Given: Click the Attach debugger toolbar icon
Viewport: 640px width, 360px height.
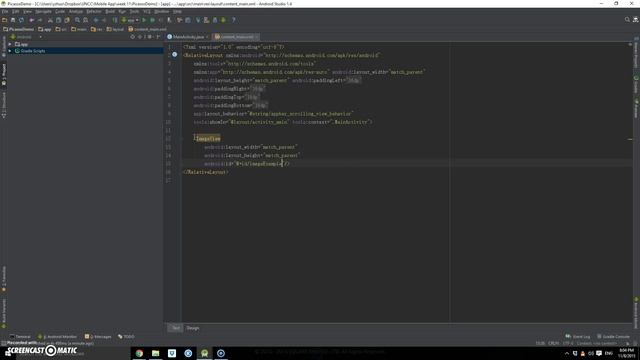Looking at the screenshot, I should pyautogui.click(x=169, y=20).
